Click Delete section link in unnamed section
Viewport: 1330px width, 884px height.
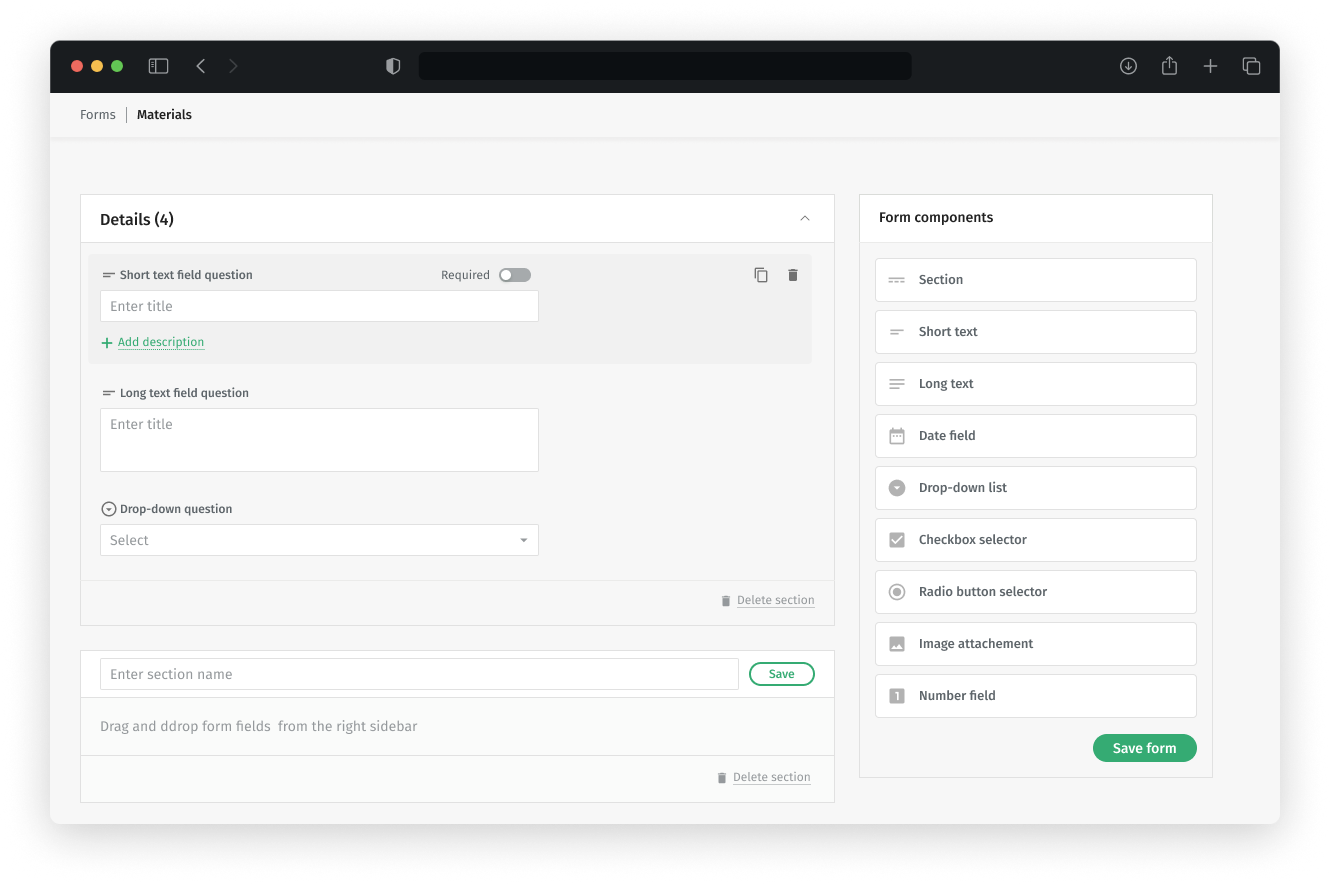tap(772, 777)
